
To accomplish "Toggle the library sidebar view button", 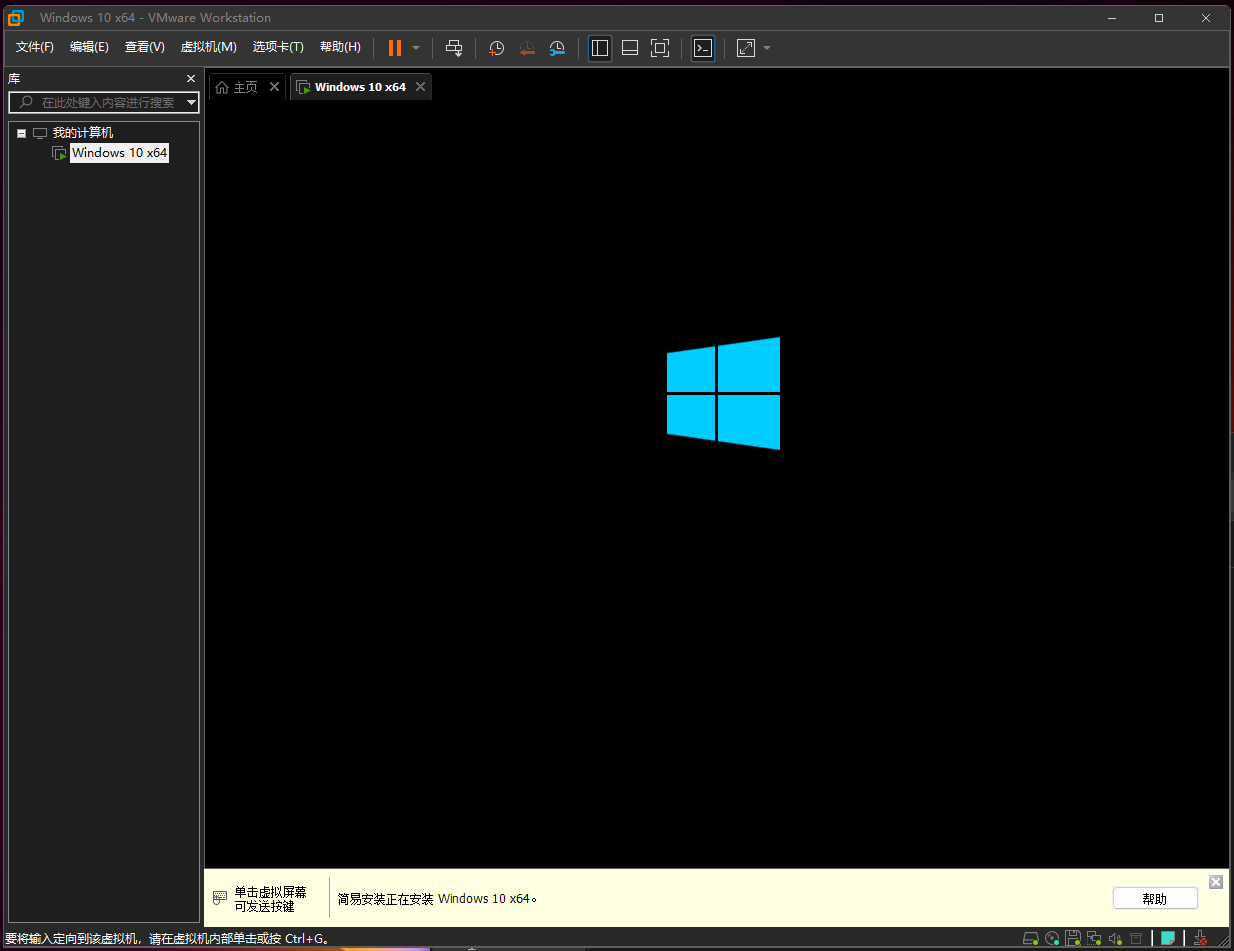I will (x=600, y=48).
